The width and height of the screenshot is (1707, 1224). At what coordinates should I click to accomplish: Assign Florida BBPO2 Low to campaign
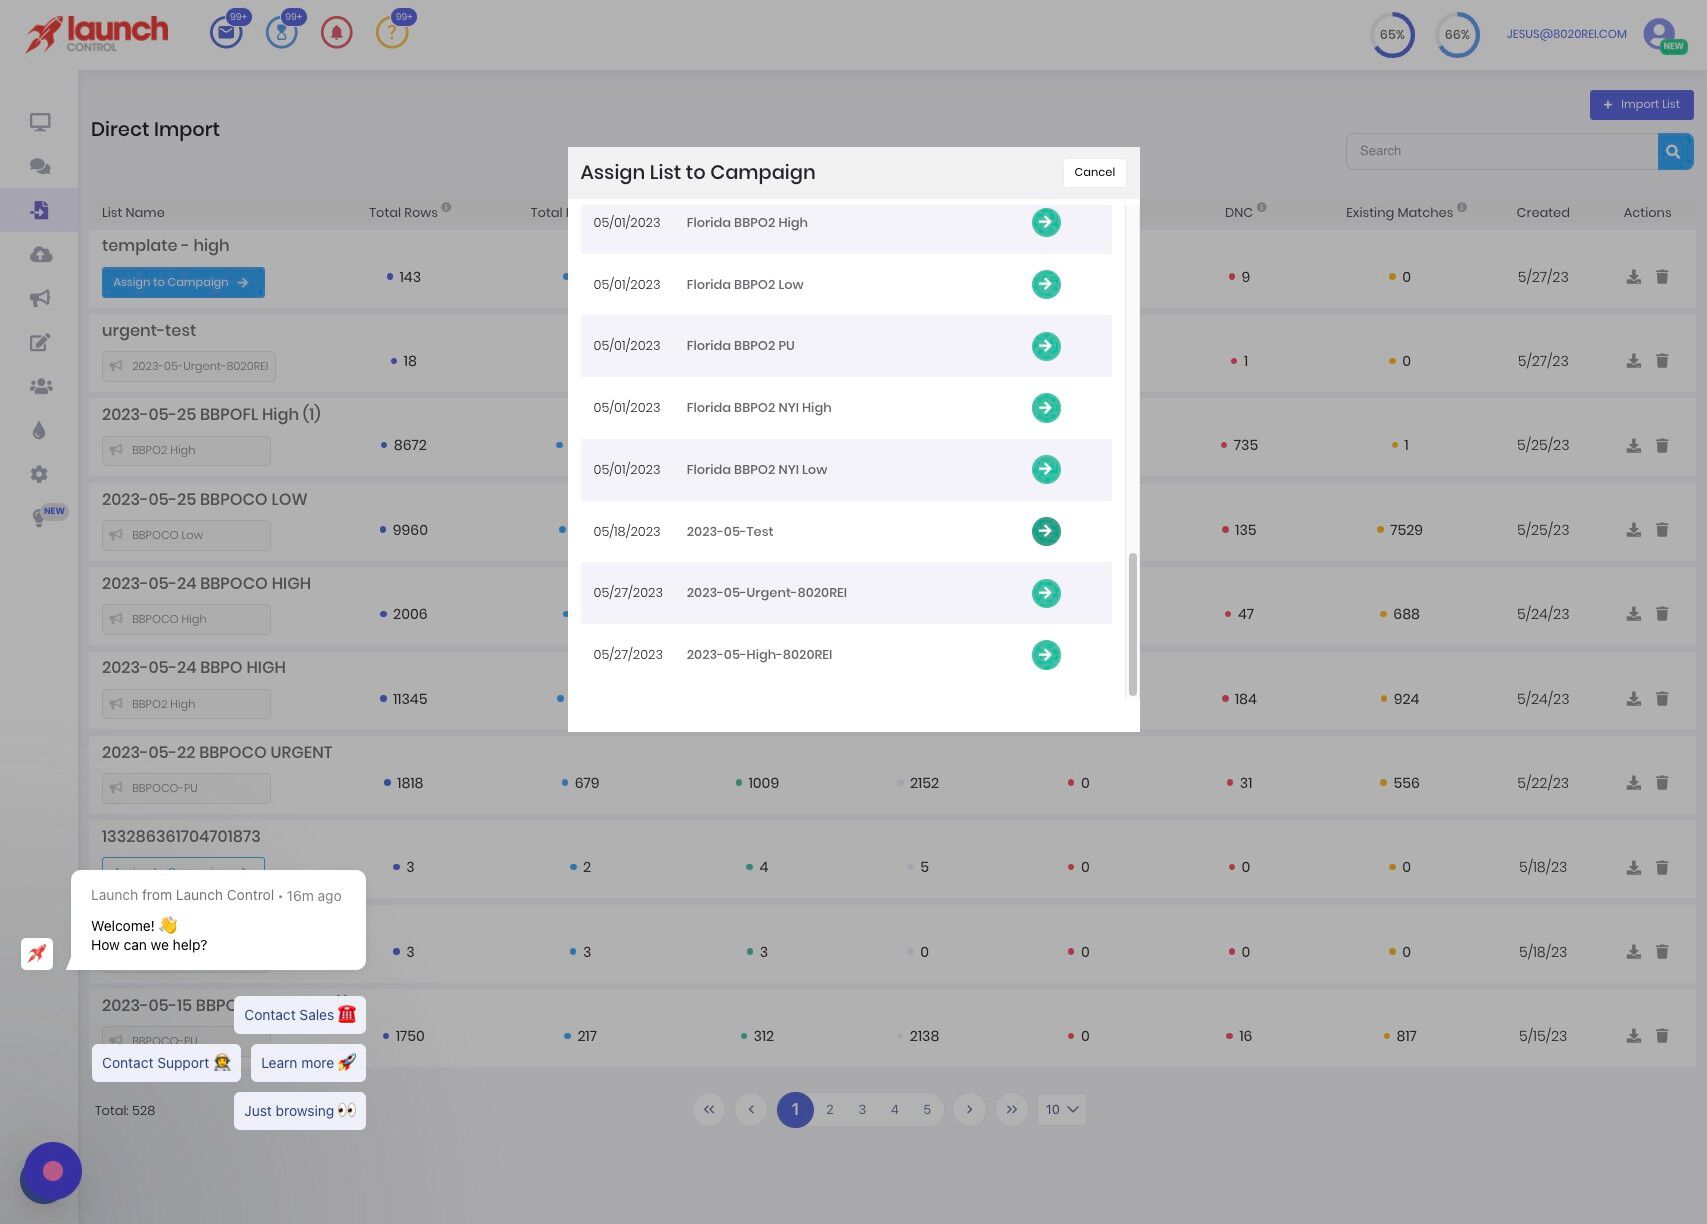pyautogui.click(x=1045, y=284)
